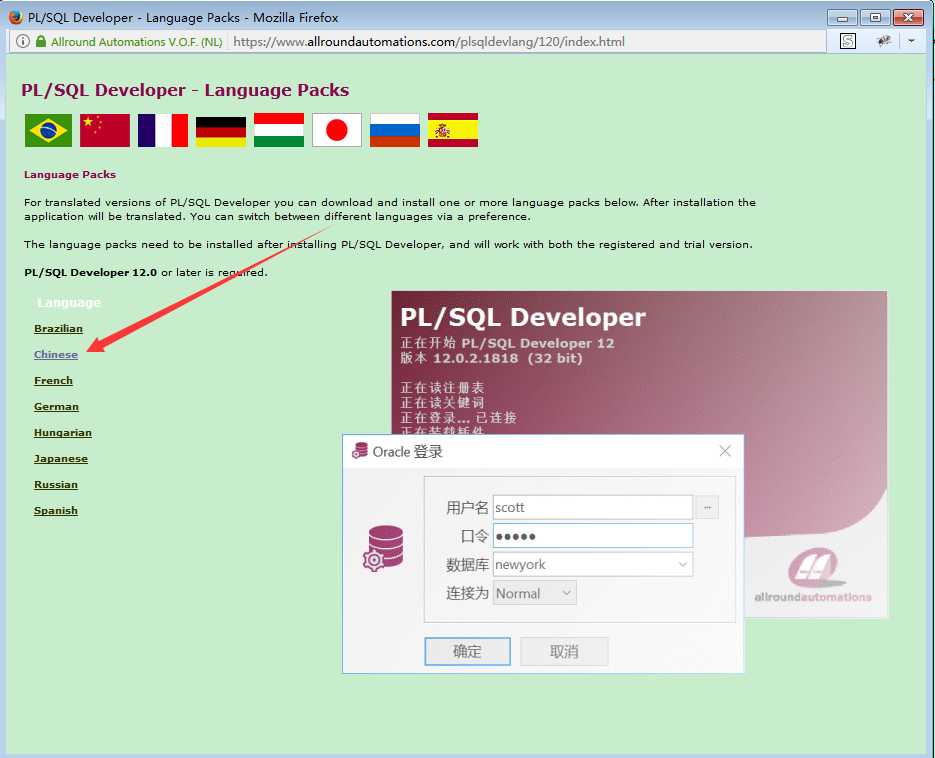This screenshot has width=935, height=758.
Task: Click the Russian flag icon
Action: point(395,130)
